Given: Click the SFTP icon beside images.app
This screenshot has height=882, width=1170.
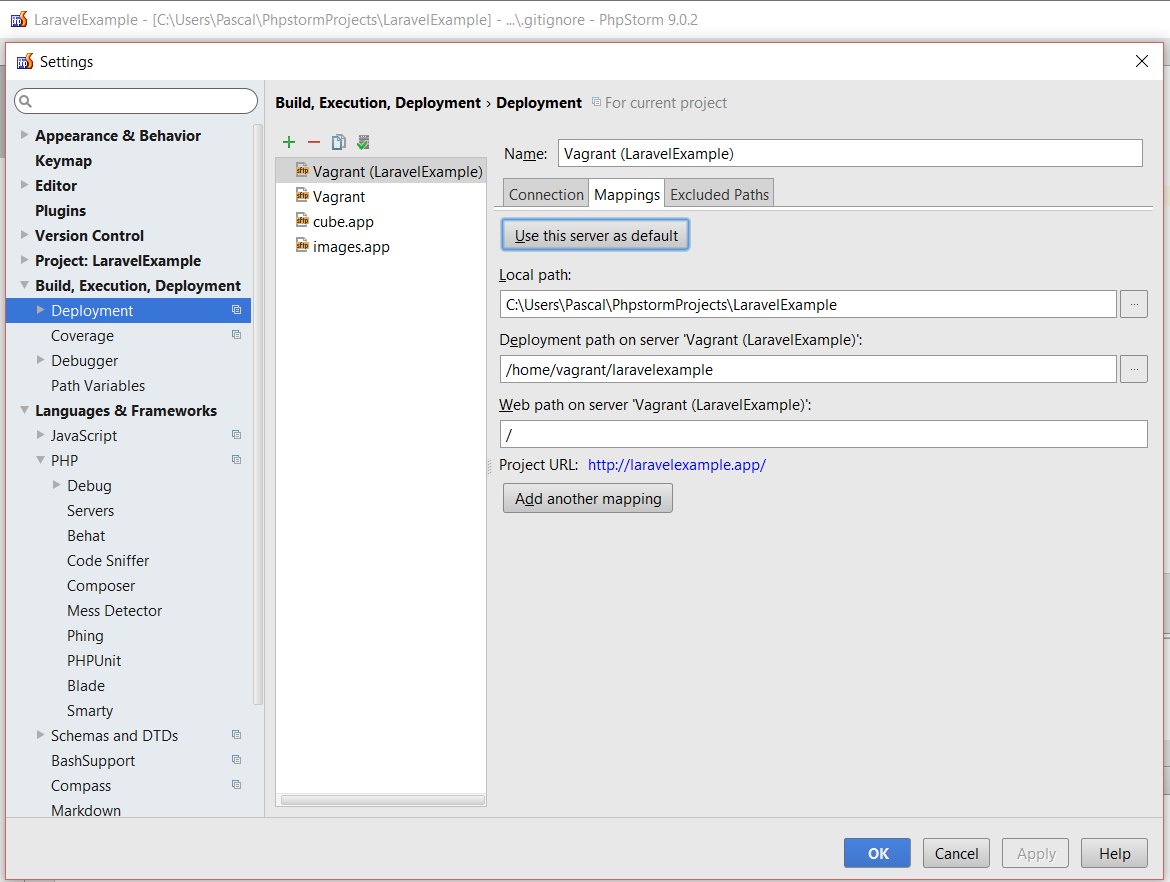Looking at the screenshot, I should point(302,246).
